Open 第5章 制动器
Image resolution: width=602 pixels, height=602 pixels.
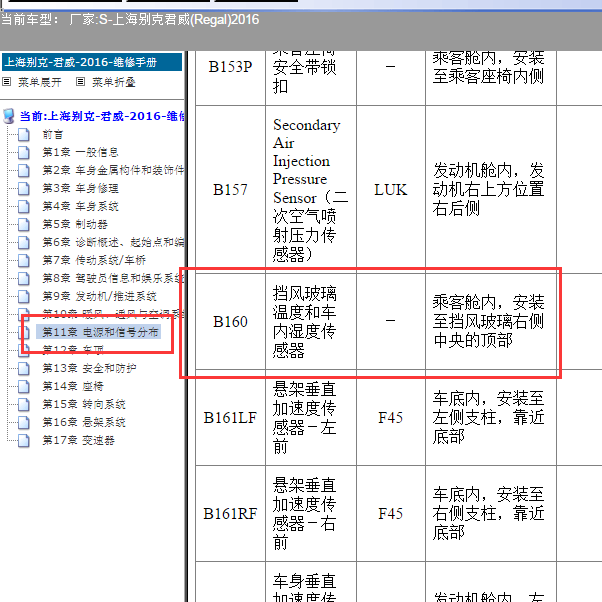pyautogui.click(x=75, y=224)
